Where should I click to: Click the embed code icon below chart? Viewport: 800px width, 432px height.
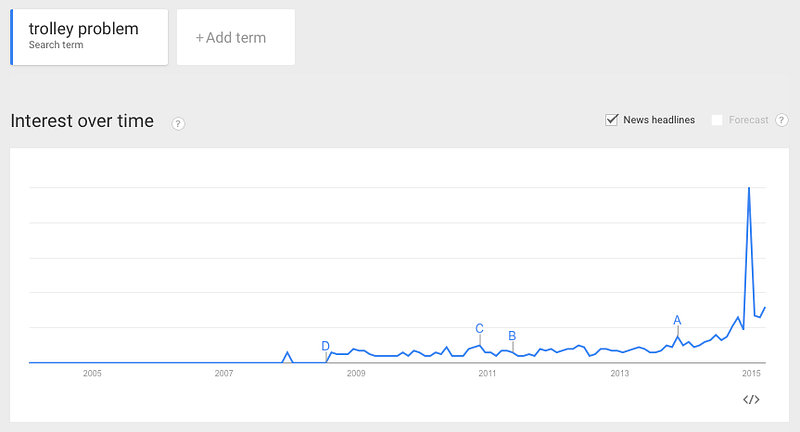(751, 399)
